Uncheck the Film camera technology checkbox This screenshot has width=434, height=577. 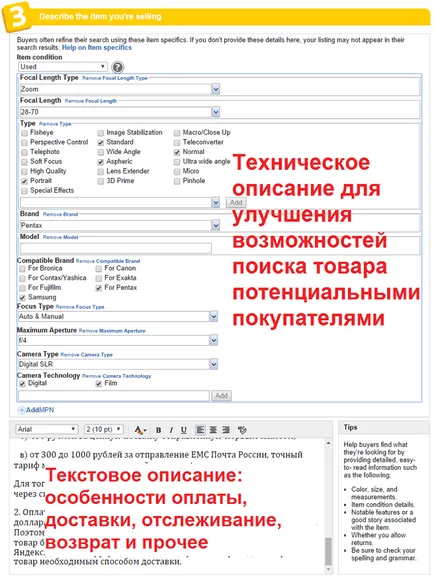pos(98,384)
